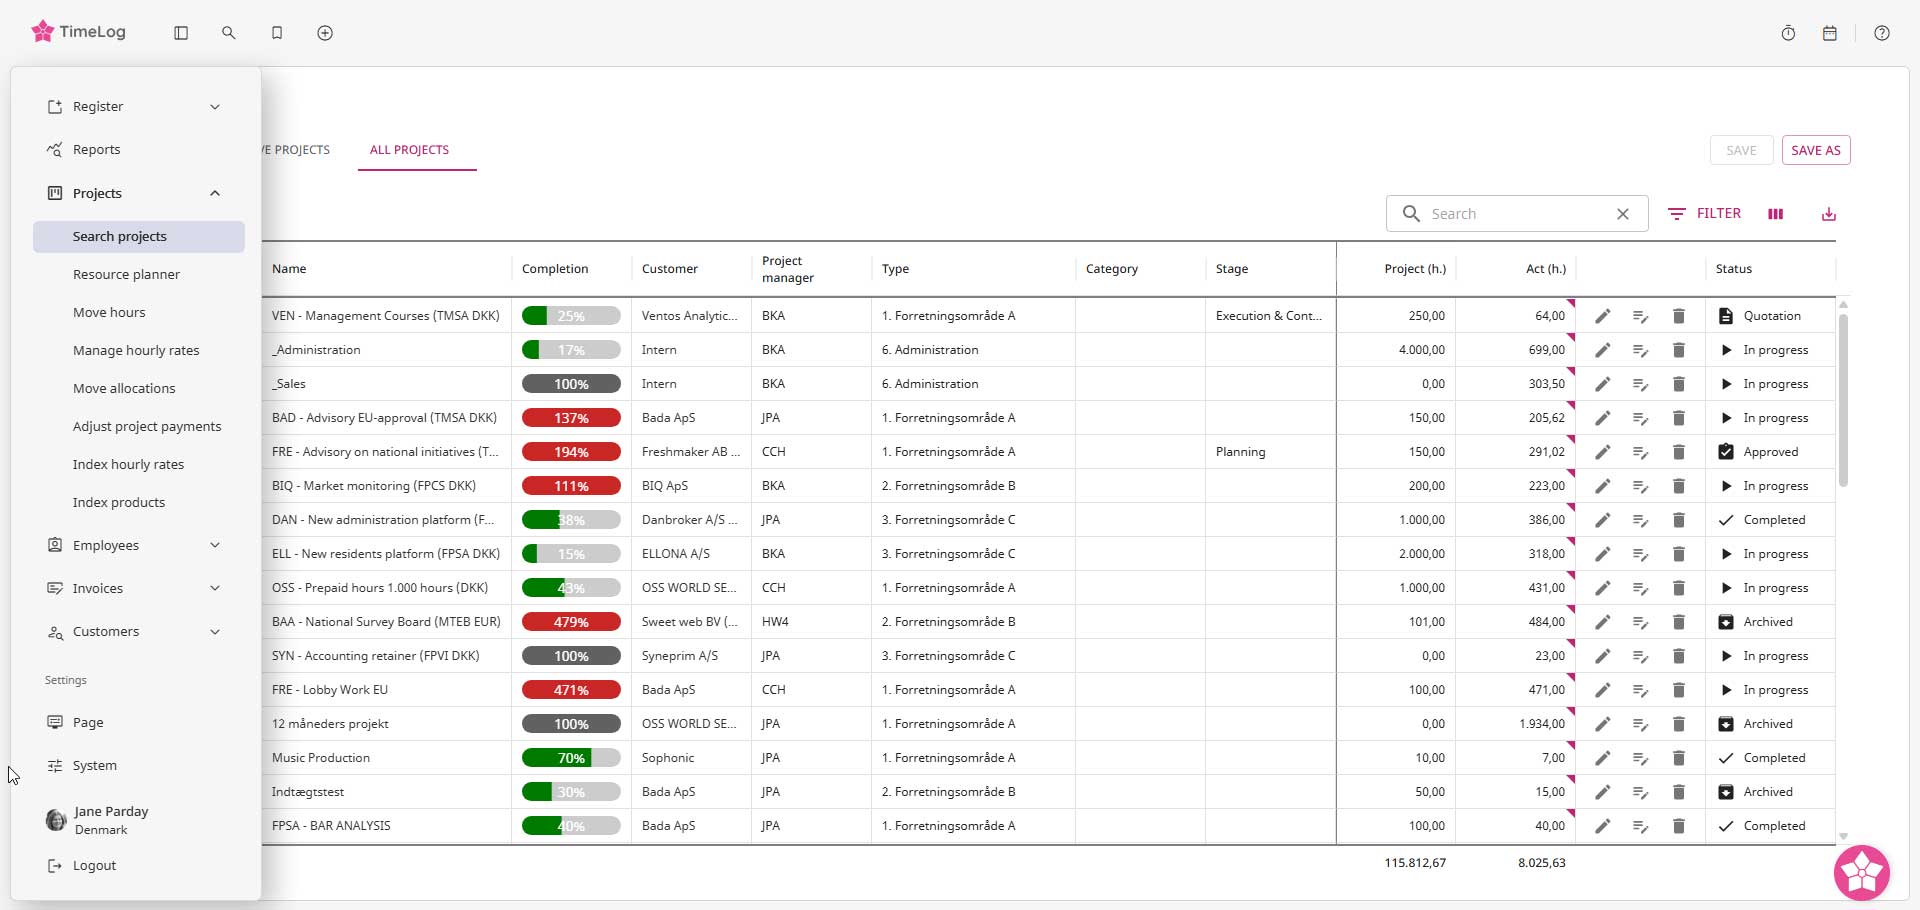Screen dimensions: 1920x910
Task: Download the project list via export icon
Action: (x=1829, y=214)
